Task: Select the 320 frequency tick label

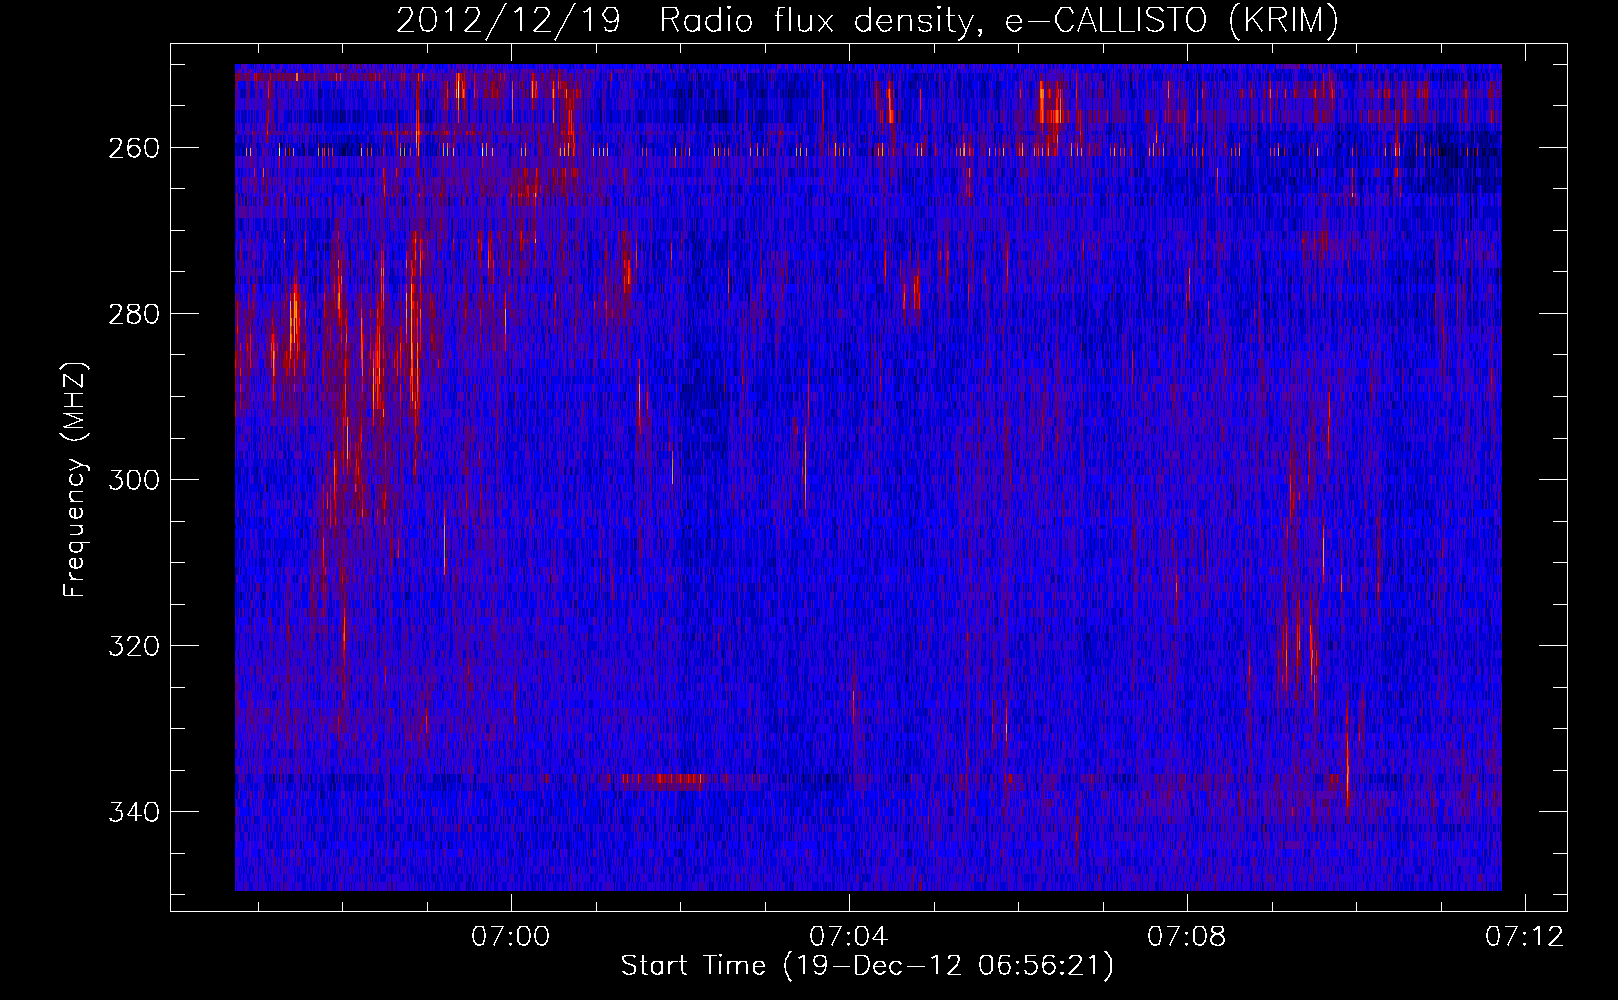Action: (x=133, y=647)
